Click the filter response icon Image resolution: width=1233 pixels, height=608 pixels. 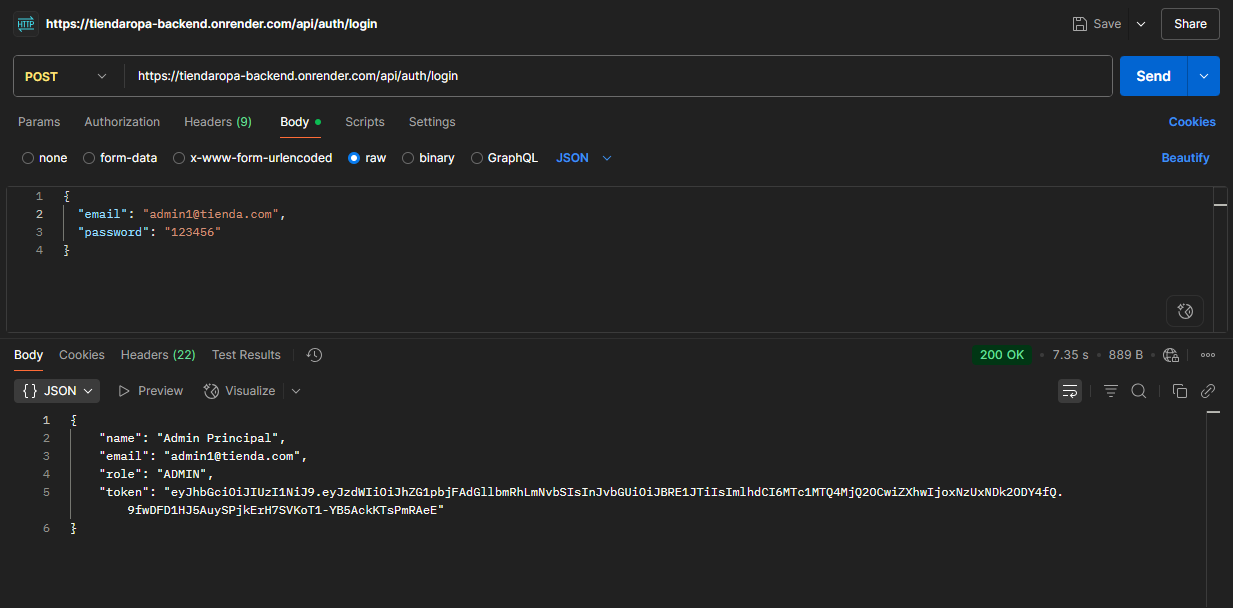1110,391
